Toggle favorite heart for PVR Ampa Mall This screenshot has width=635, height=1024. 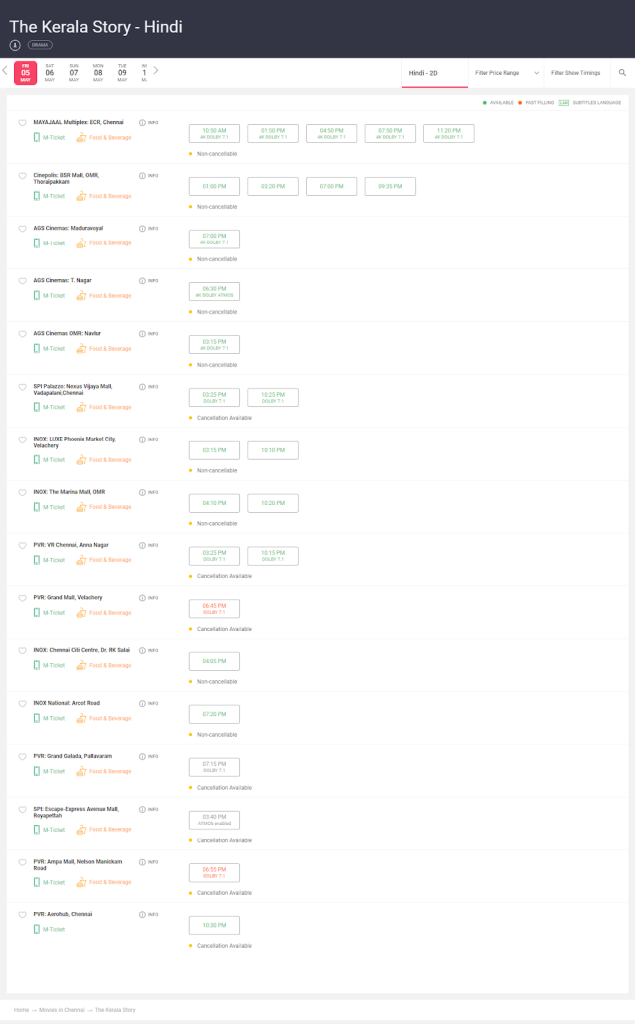(x=22, y=863)
